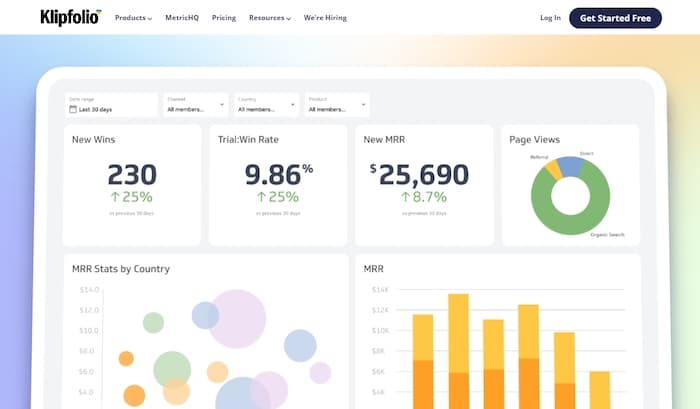
Task: Click the large purple bubble in MRR Stats
Action: click(x=237, y=318)
